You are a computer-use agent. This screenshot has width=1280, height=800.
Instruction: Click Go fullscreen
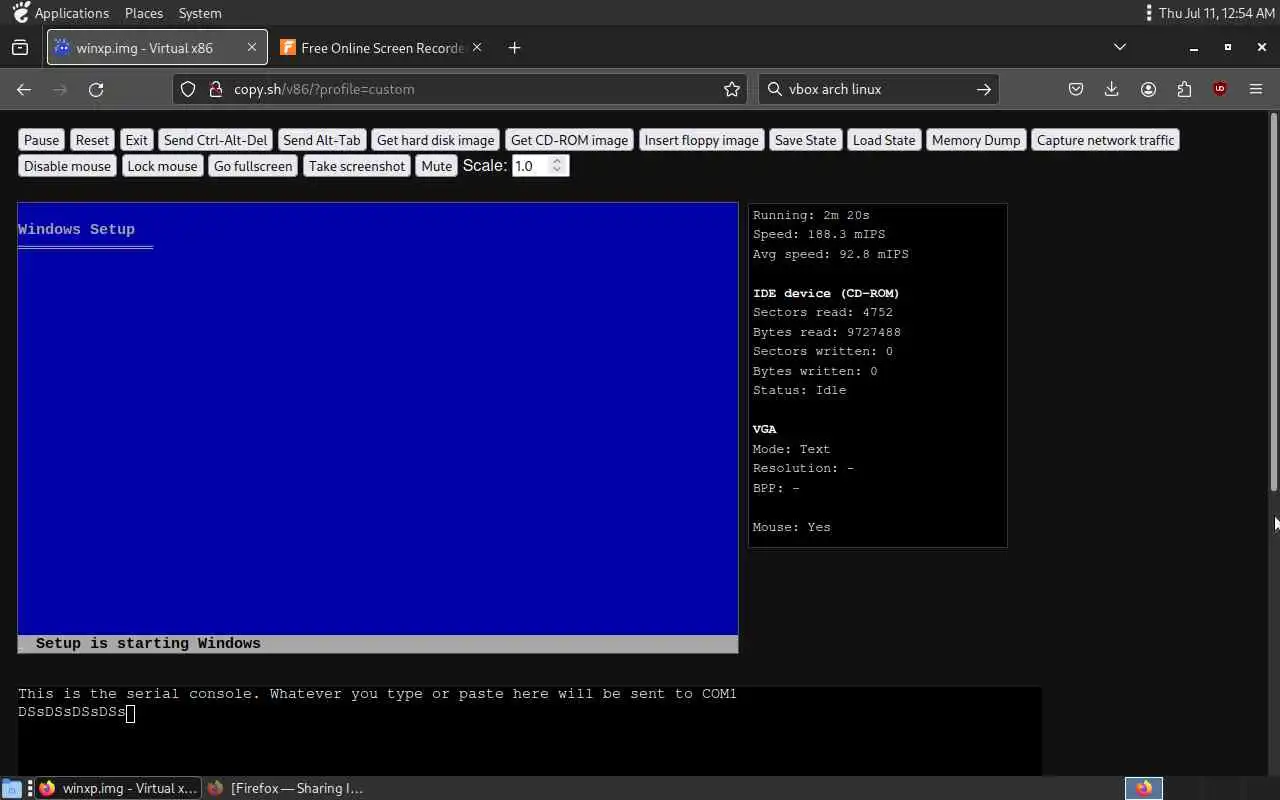(x=253, y=166)
